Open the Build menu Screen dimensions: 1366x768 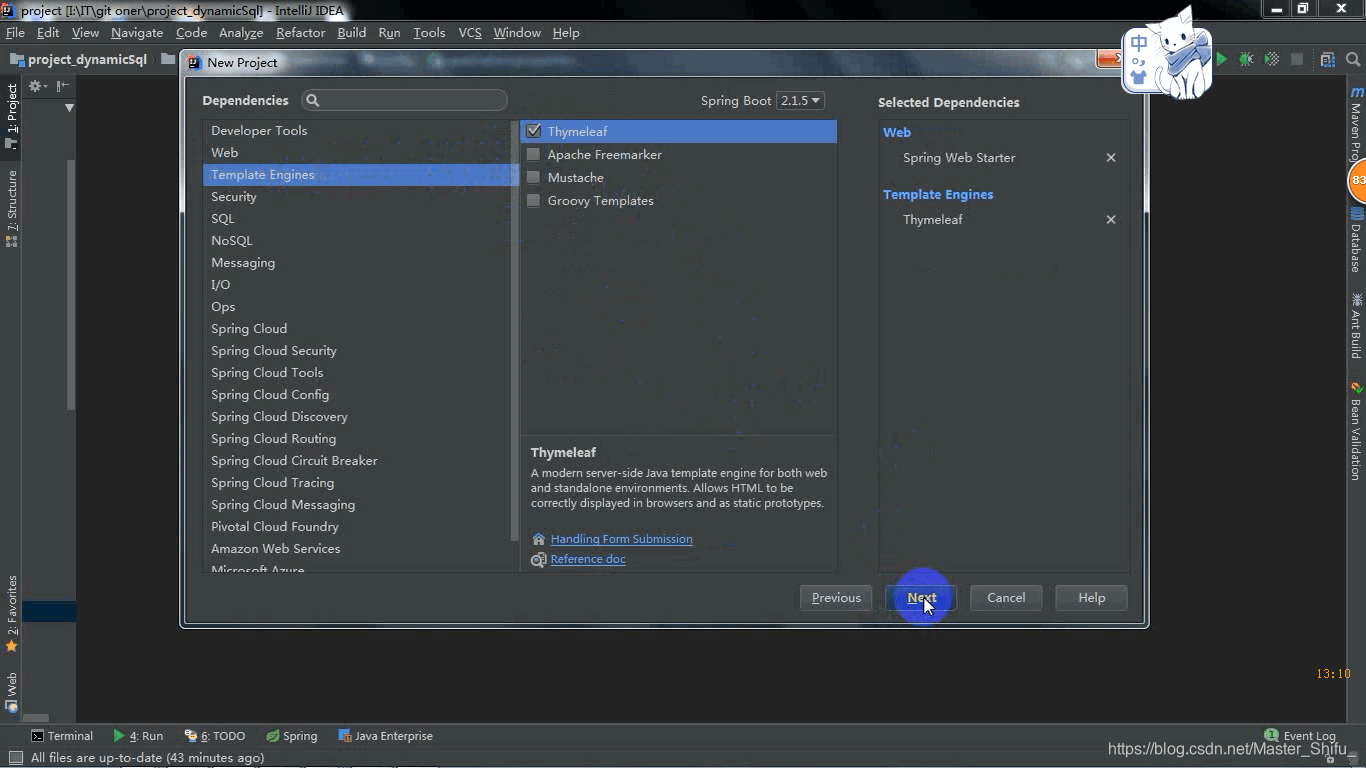click(x=352, y=32)
